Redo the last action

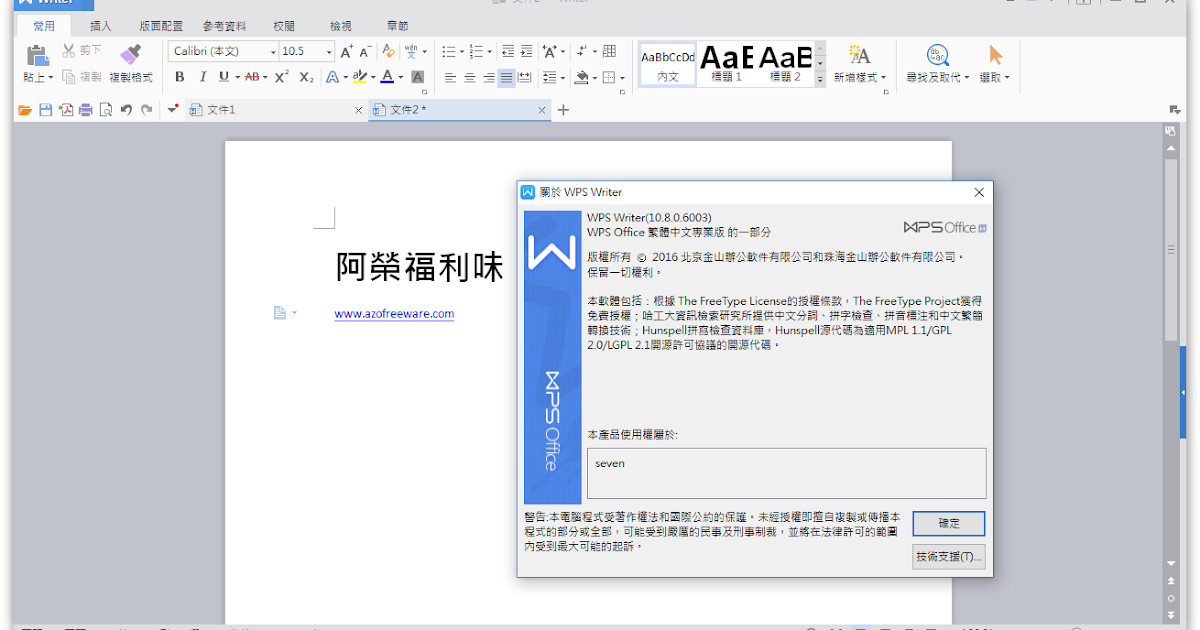[147, 110]
